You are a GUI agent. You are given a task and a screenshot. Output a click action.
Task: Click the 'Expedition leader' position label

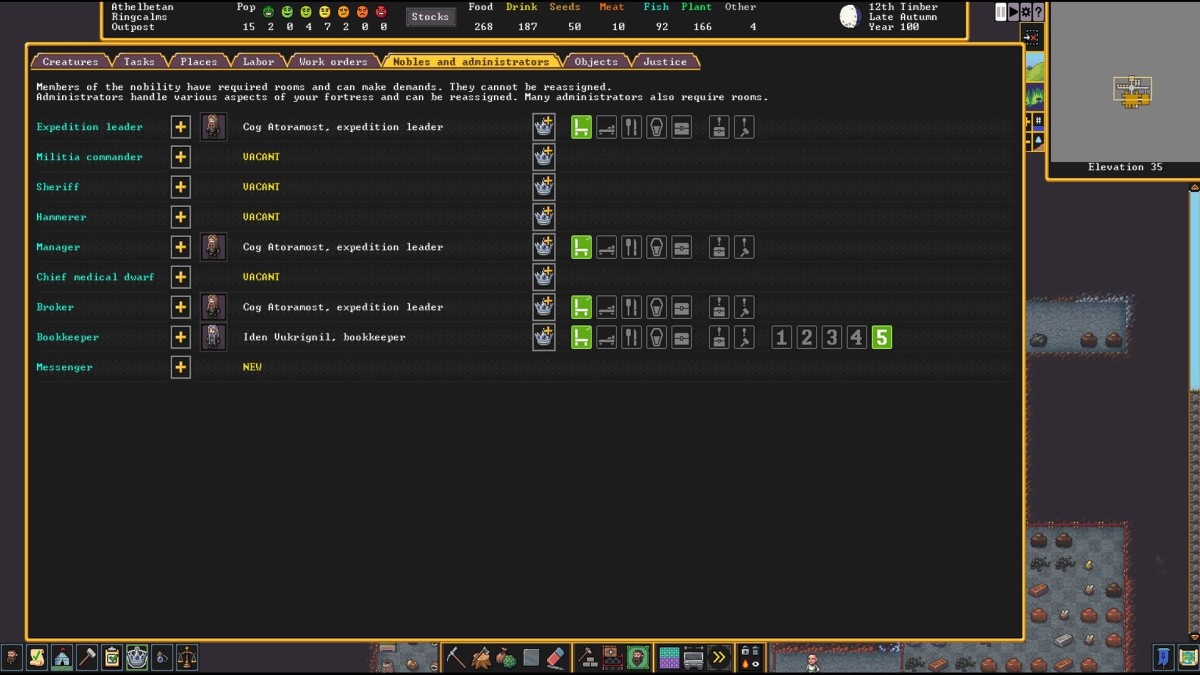tap(89, 127)
